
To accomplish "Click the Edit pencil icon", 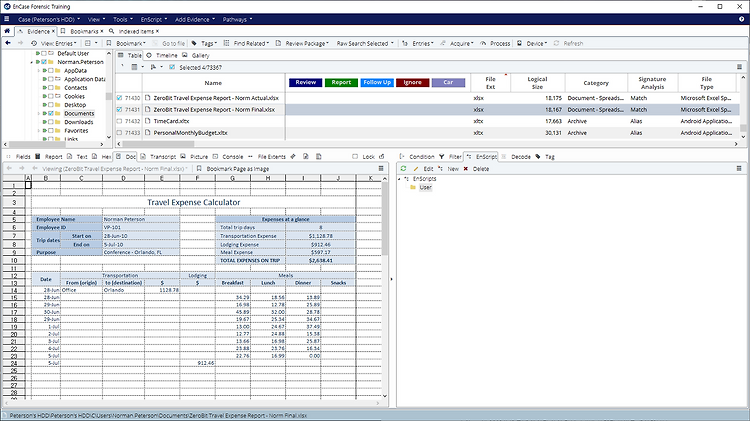I will click(x=416, y=169).
